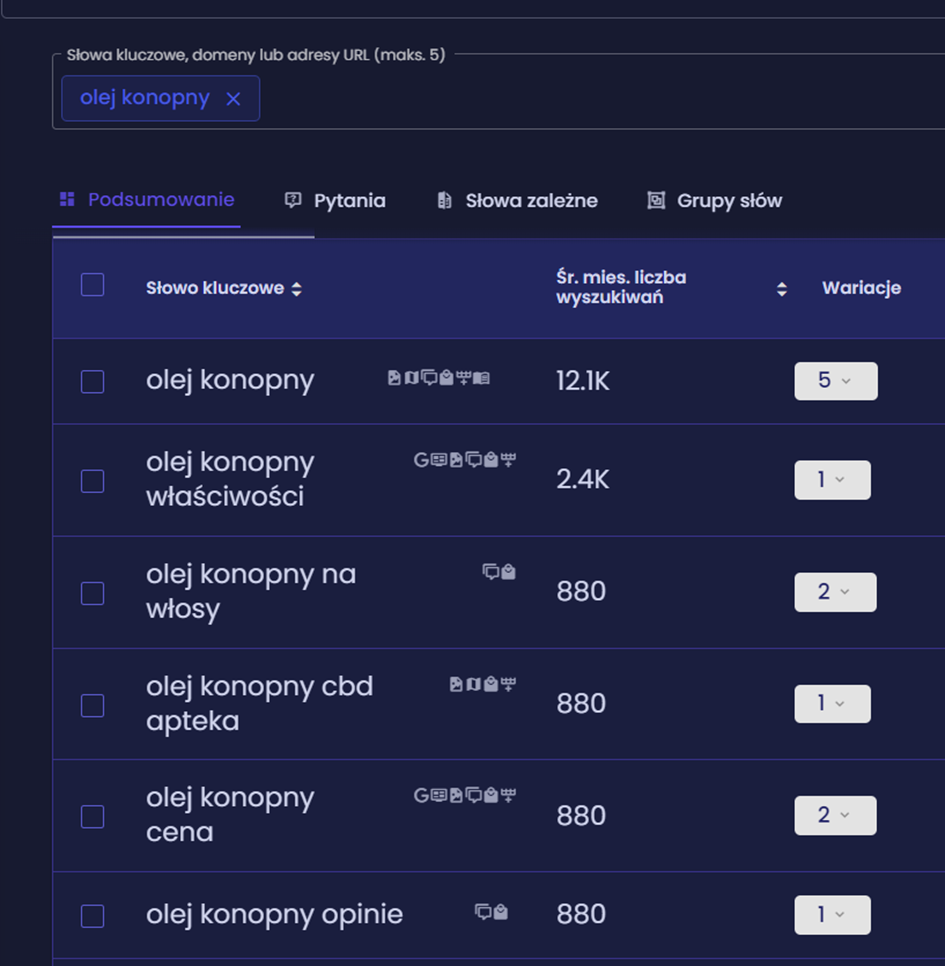Check the box for 'olej konopny na włosy'
Viewport: 945px width, 966px height.
92,593
